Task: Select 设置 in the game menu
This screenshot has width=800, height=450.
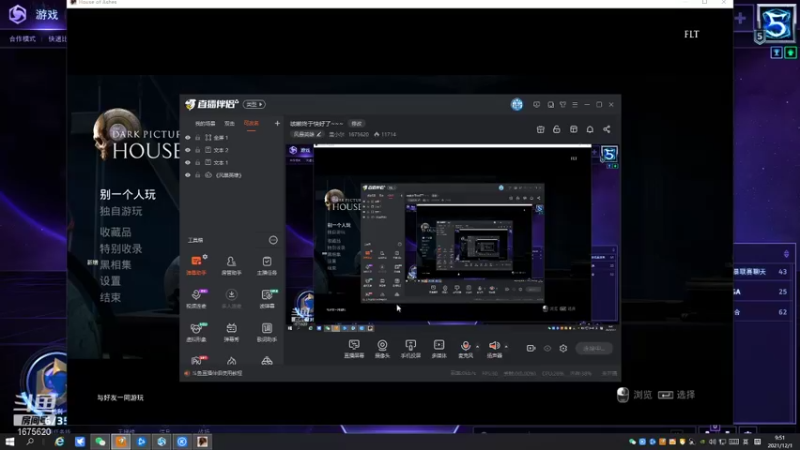Action: (x=110, y=281)
